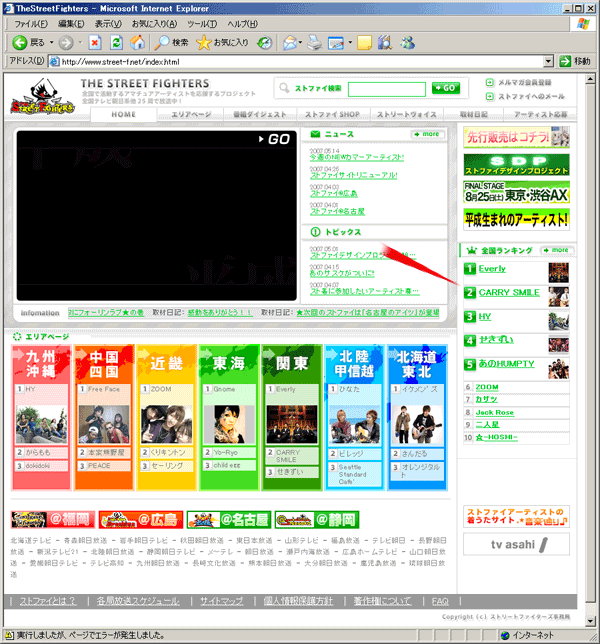Open the 編集(E) menu
Screen dimensions: 600x644
coord(71,24)
